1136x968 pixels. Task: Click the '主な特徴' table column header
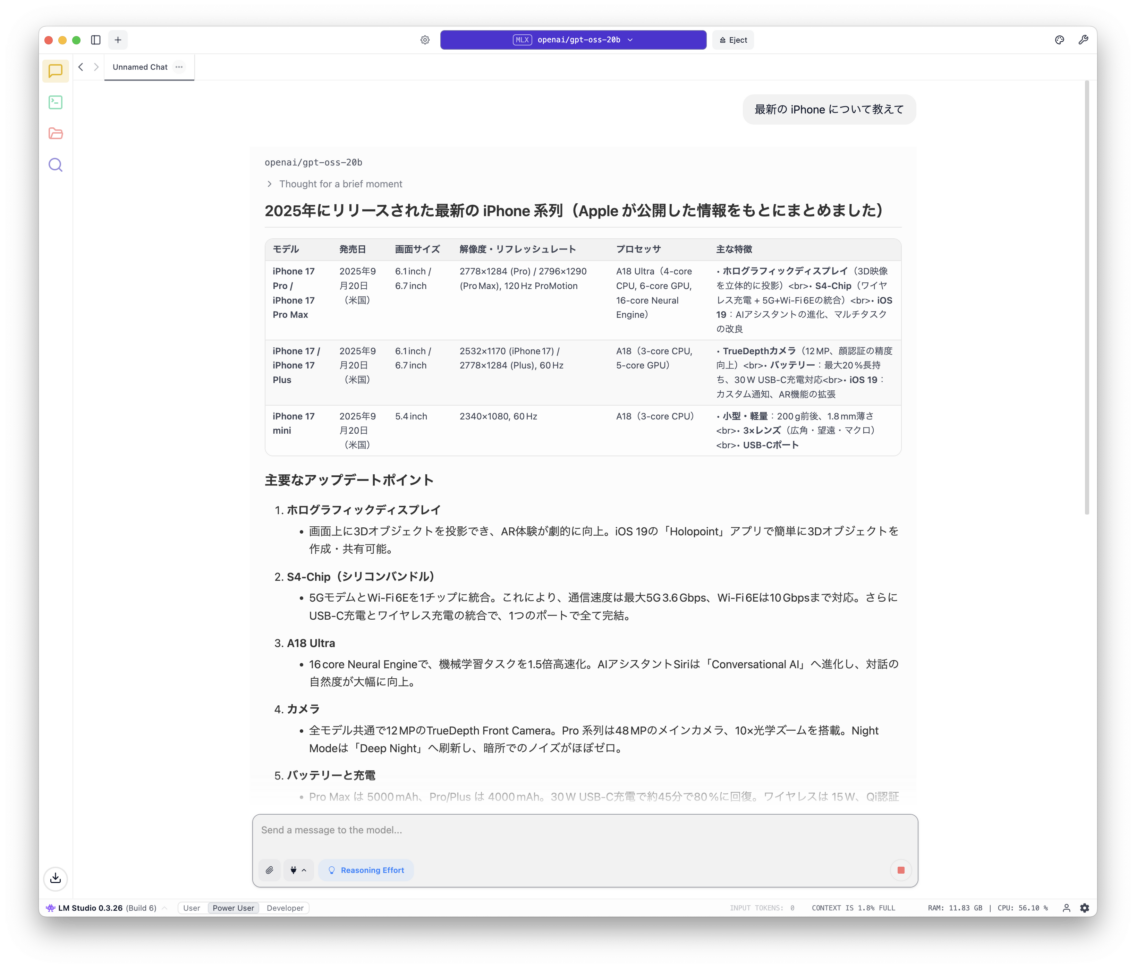(x=734, y=249)
